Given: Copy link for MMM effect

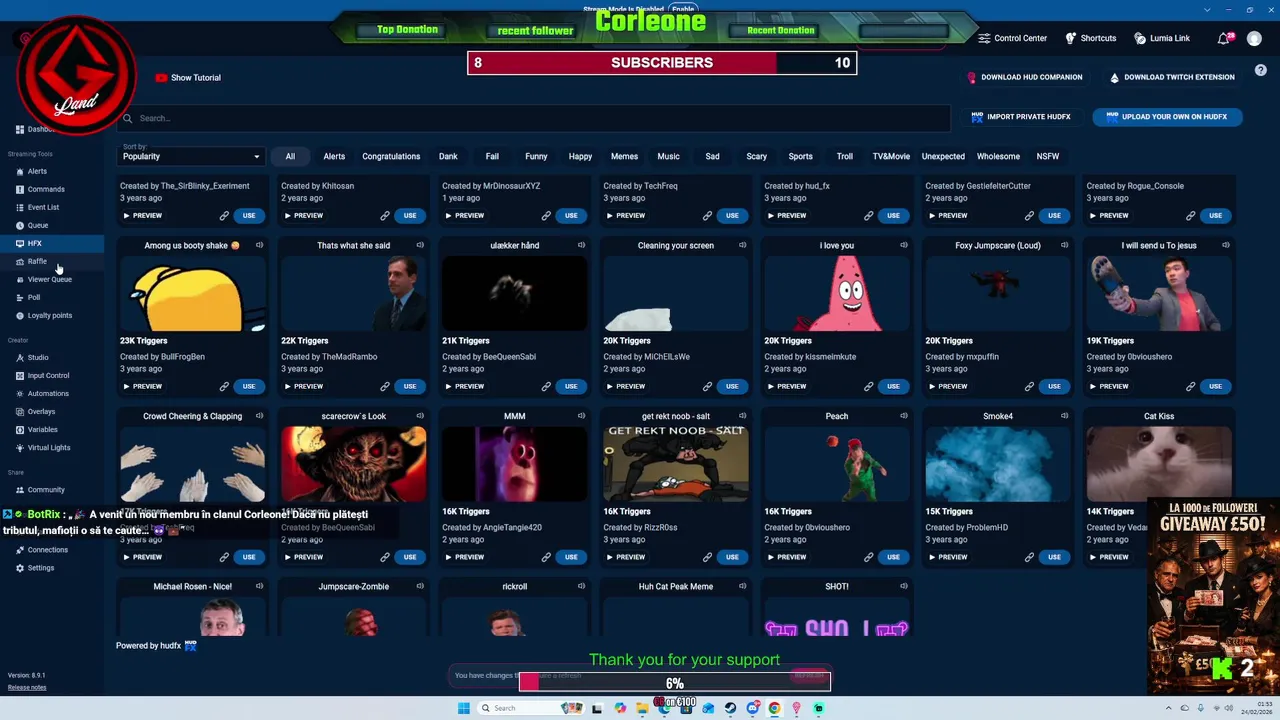Looking at the screenshot, I should point(546,557).
